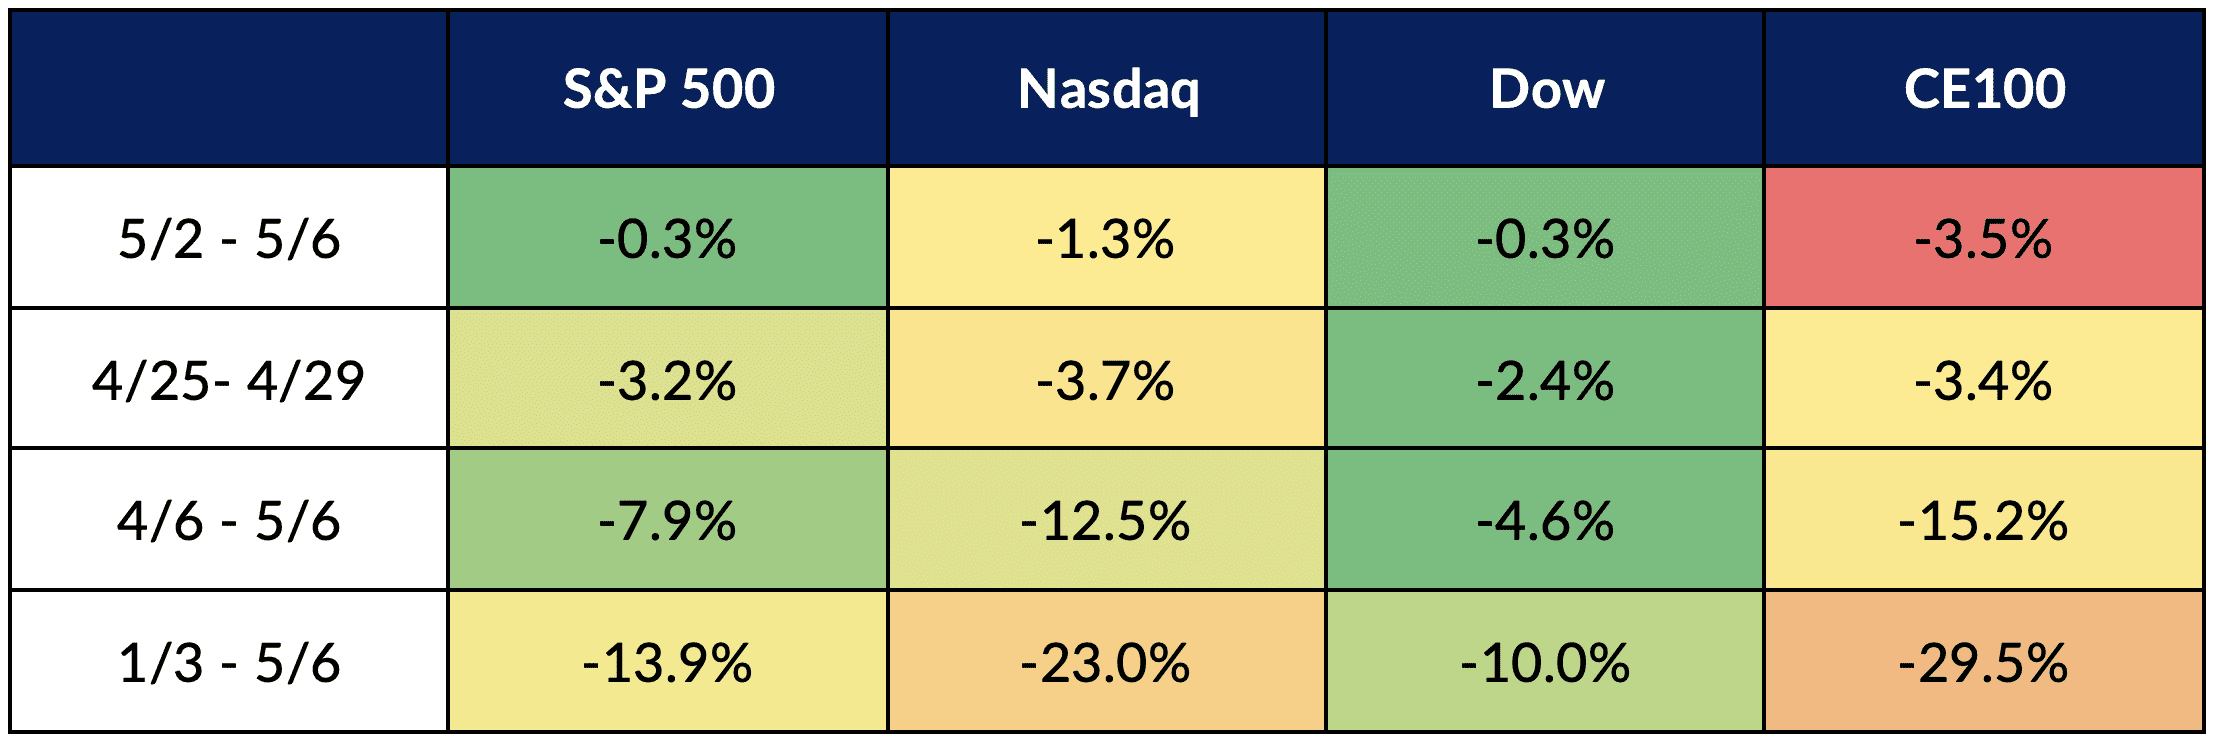Screen dimensions: 2216x744
Task: Click the S&P 500 -7.9% cell
Action: pyautogui.click(x=668, y=521)
